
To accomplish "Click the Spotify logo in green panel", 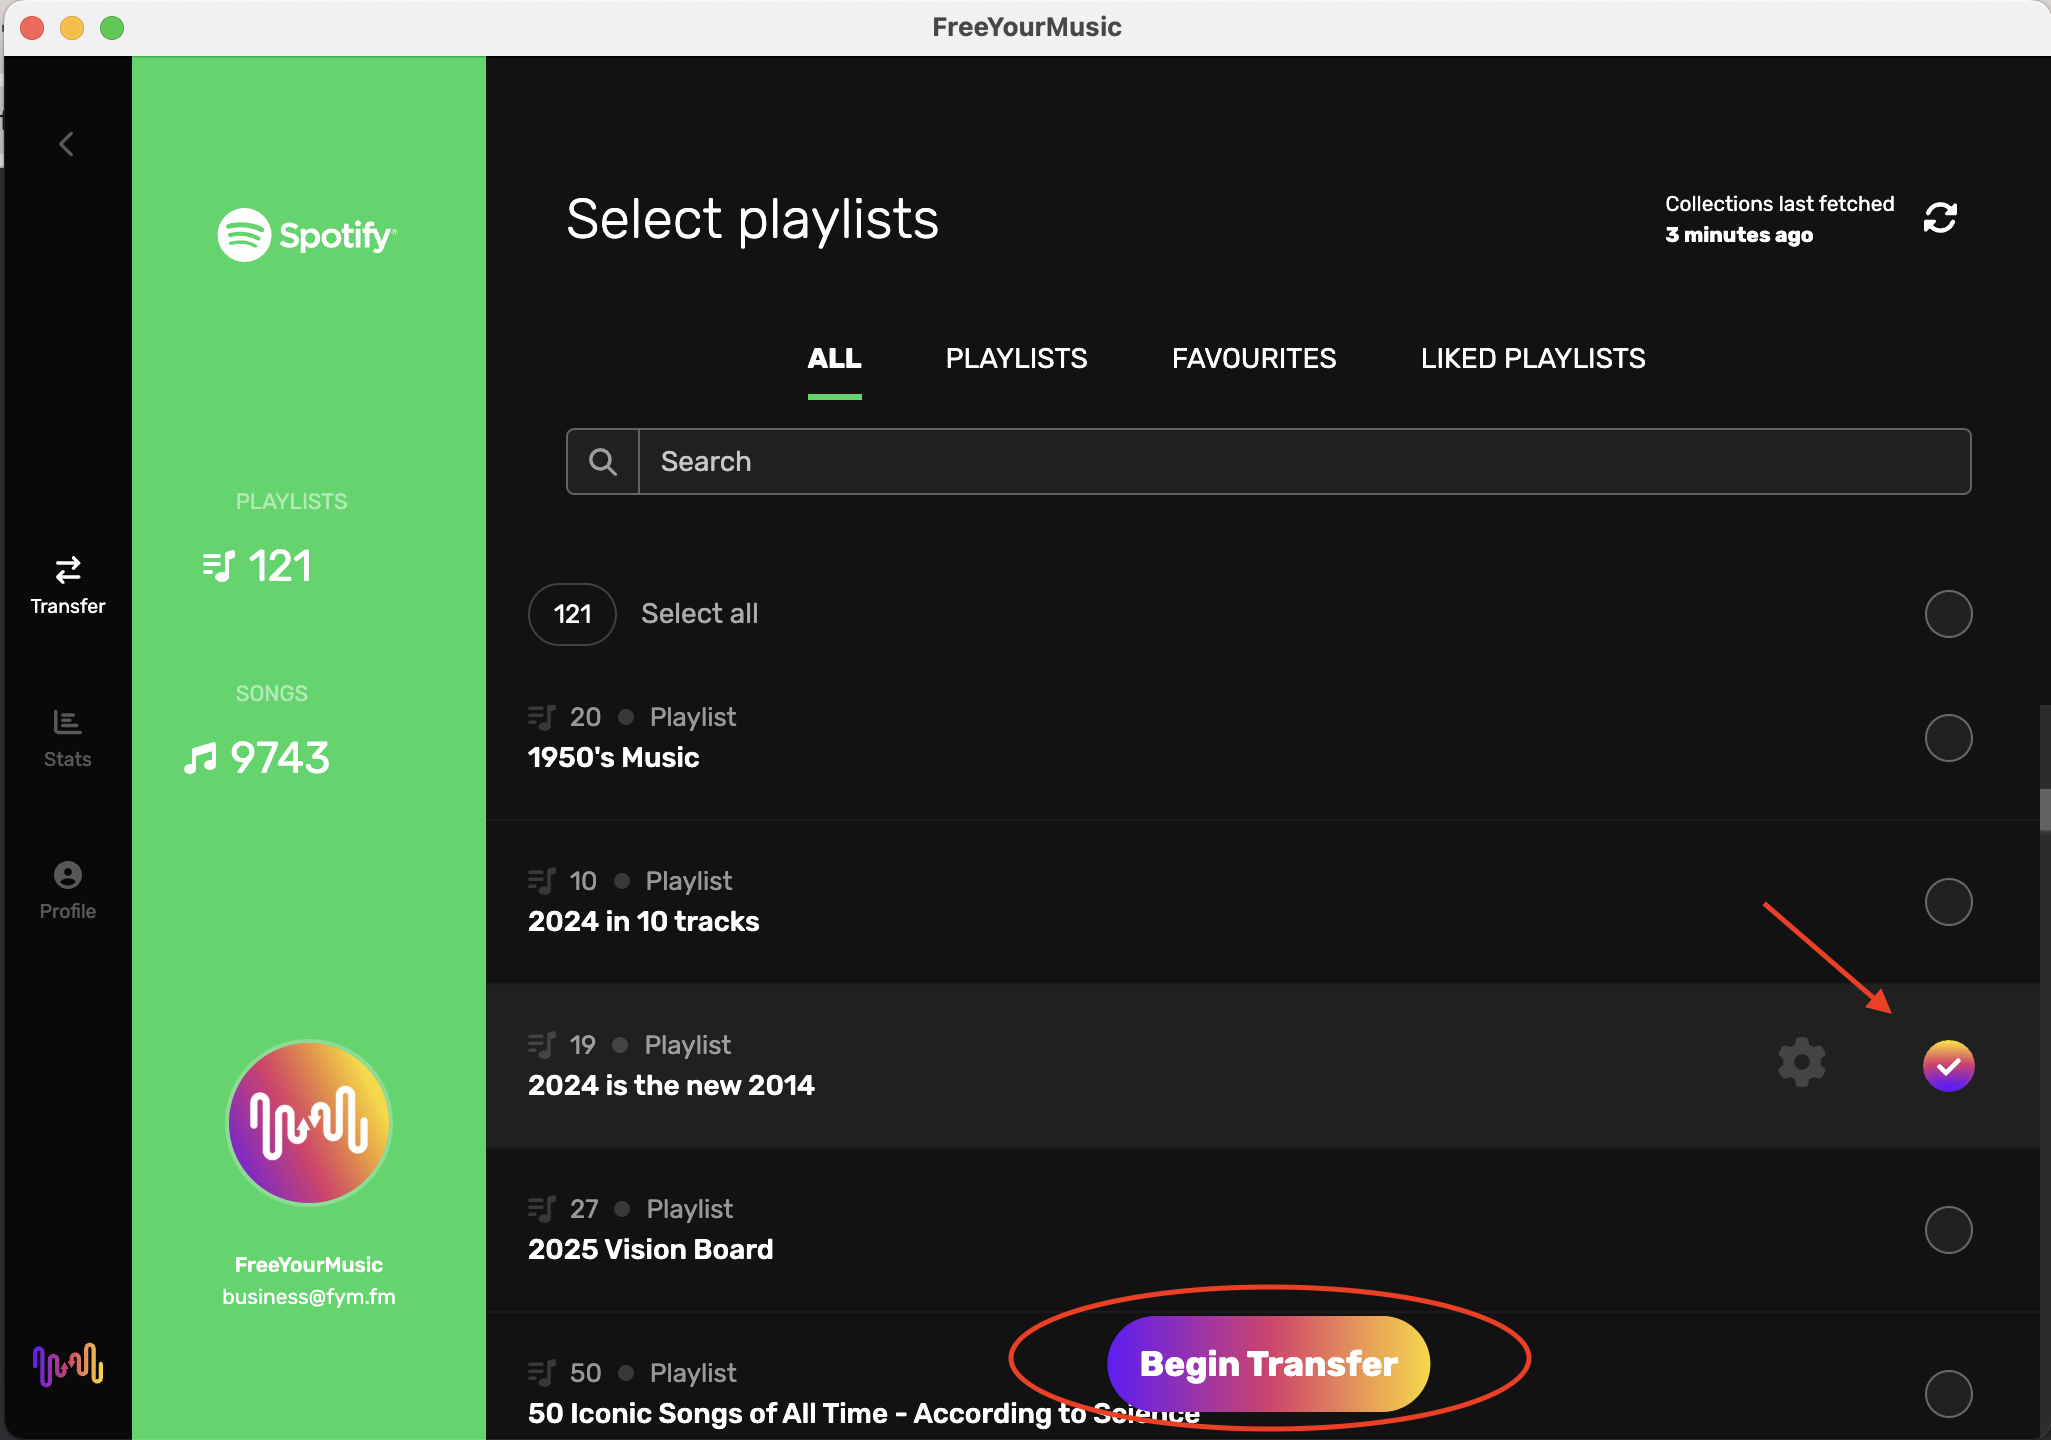I will coord(308,235).
